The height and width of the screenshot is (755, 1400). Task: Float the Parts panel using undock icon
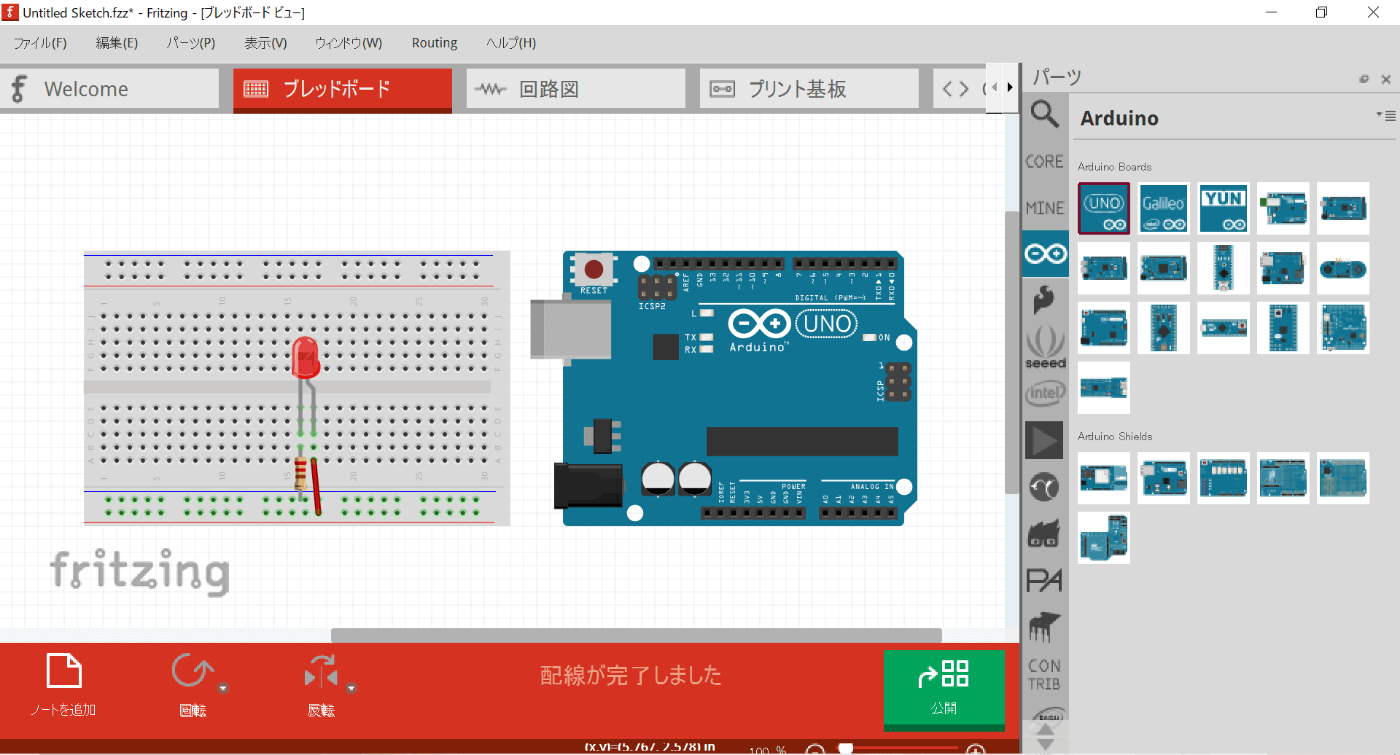1364,79
